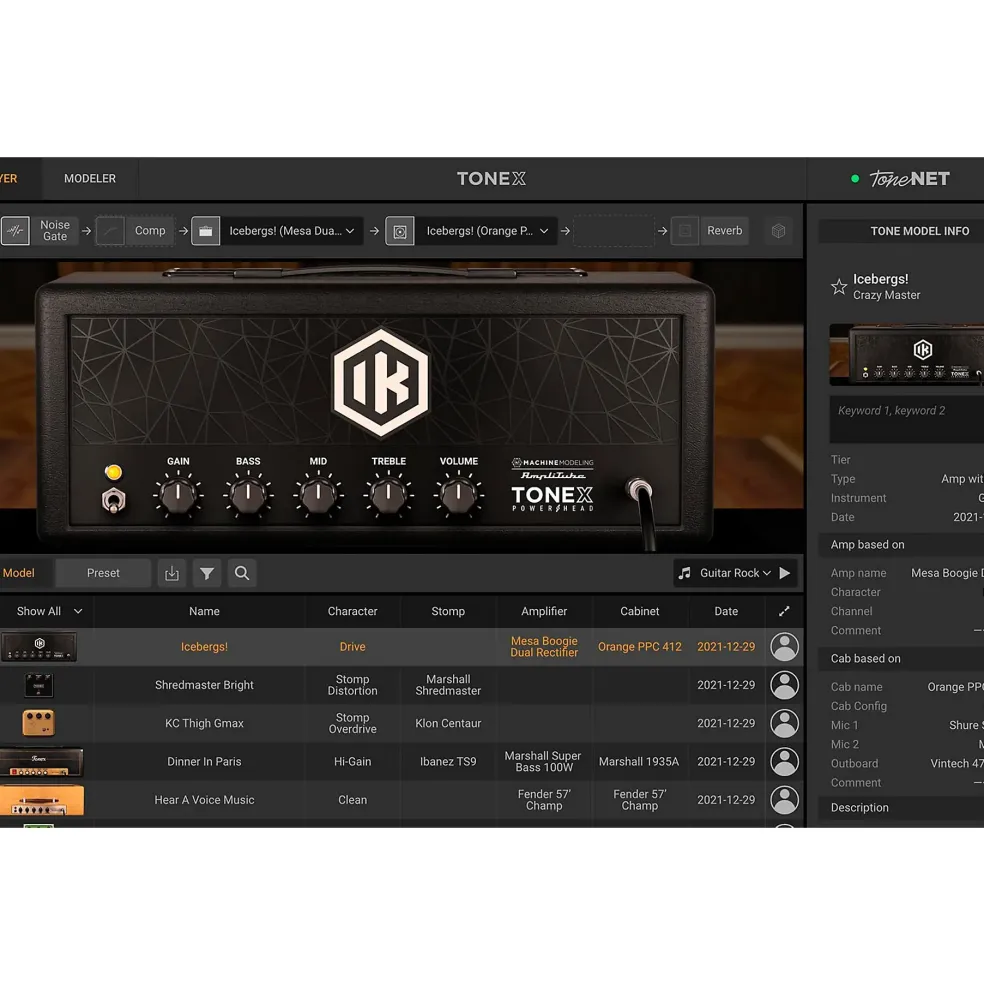Viewport: 984px width, 985px height.
Task: Click user avatar in KC Thigh Gmax row
Action: [784, 723]
